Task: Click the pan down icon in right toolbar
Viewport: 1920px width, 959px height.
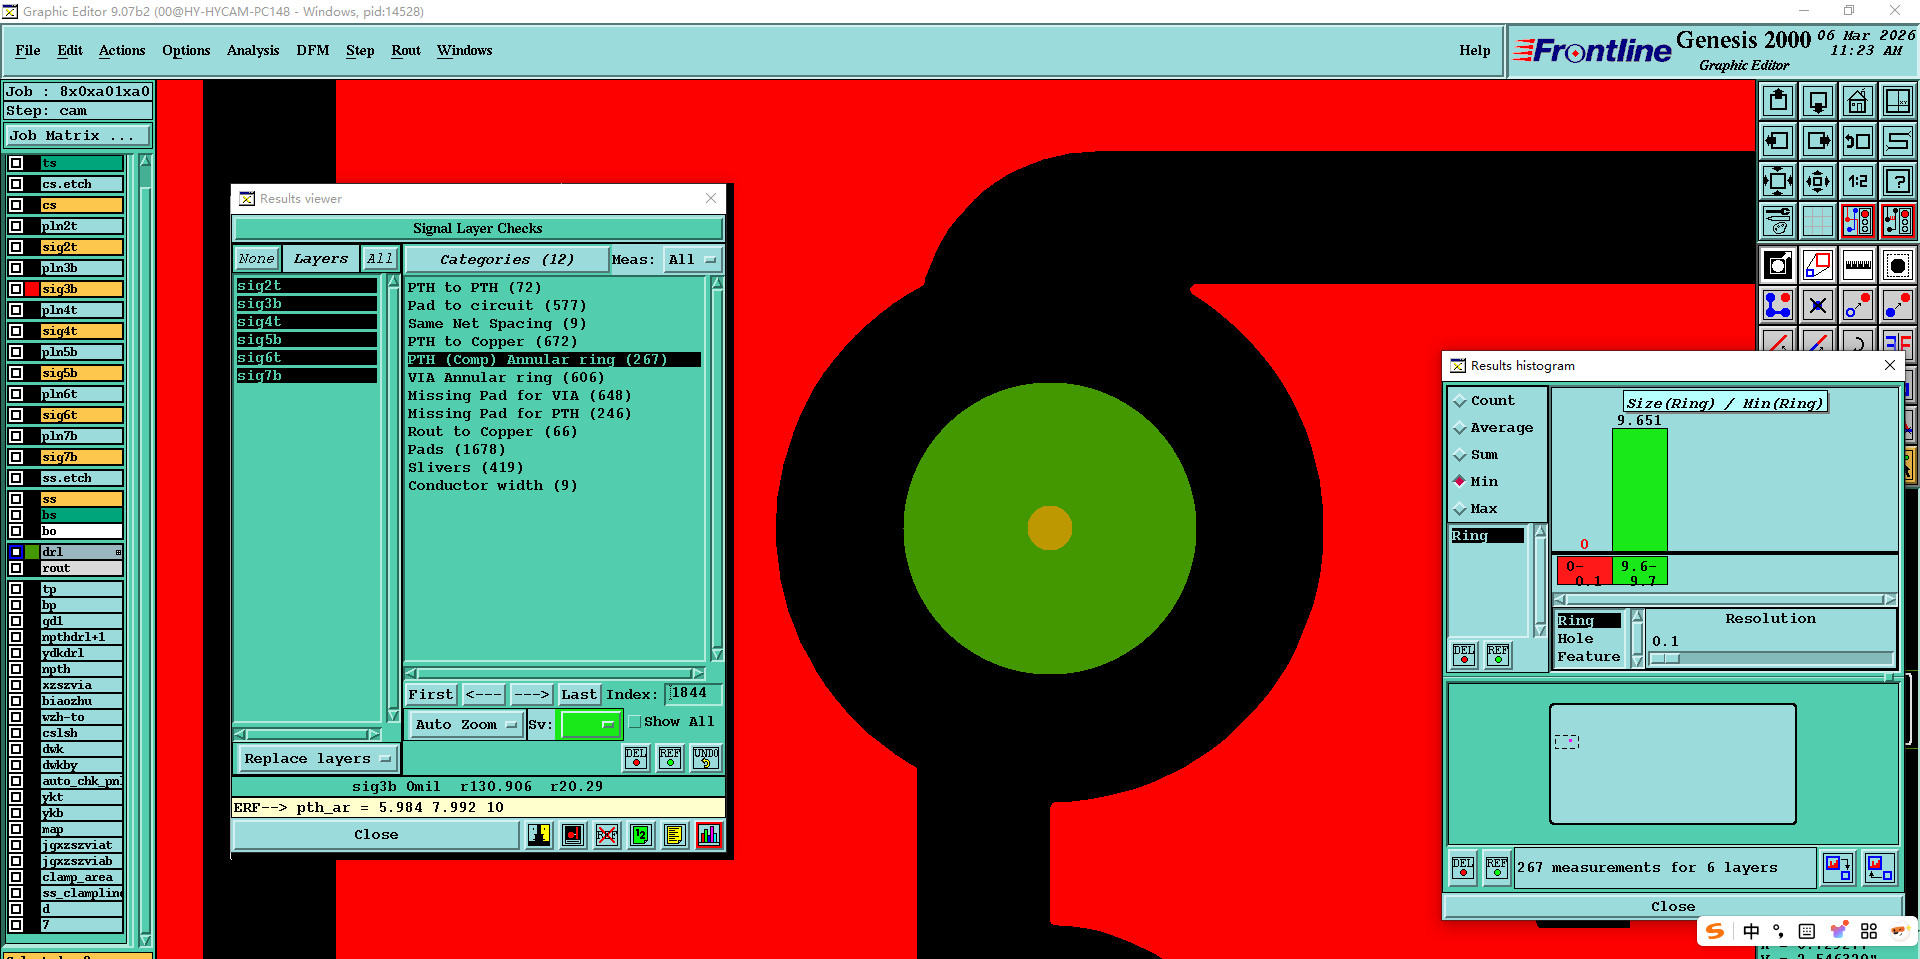Action: (1818, 101)
